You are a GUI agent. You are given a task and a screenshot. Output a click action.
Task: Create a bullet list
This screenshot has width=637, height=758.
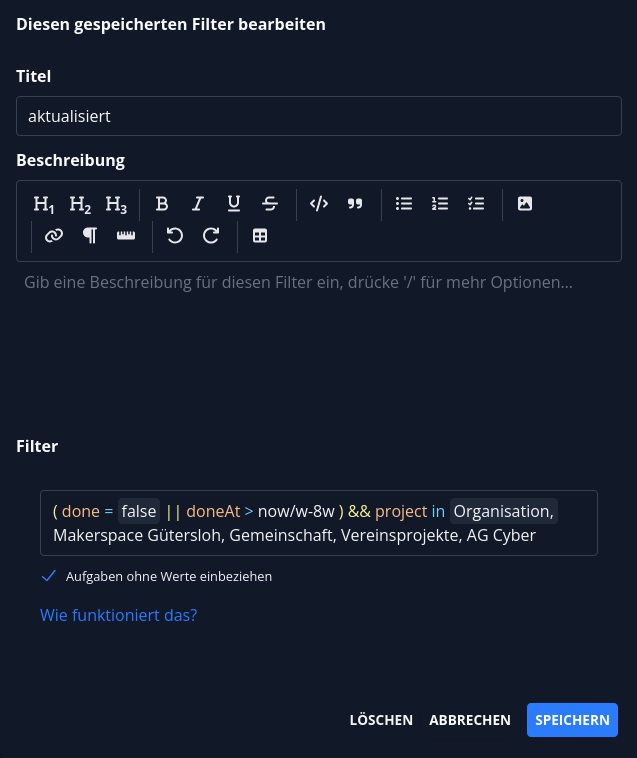pyautogui.click(x=404, y=204)
